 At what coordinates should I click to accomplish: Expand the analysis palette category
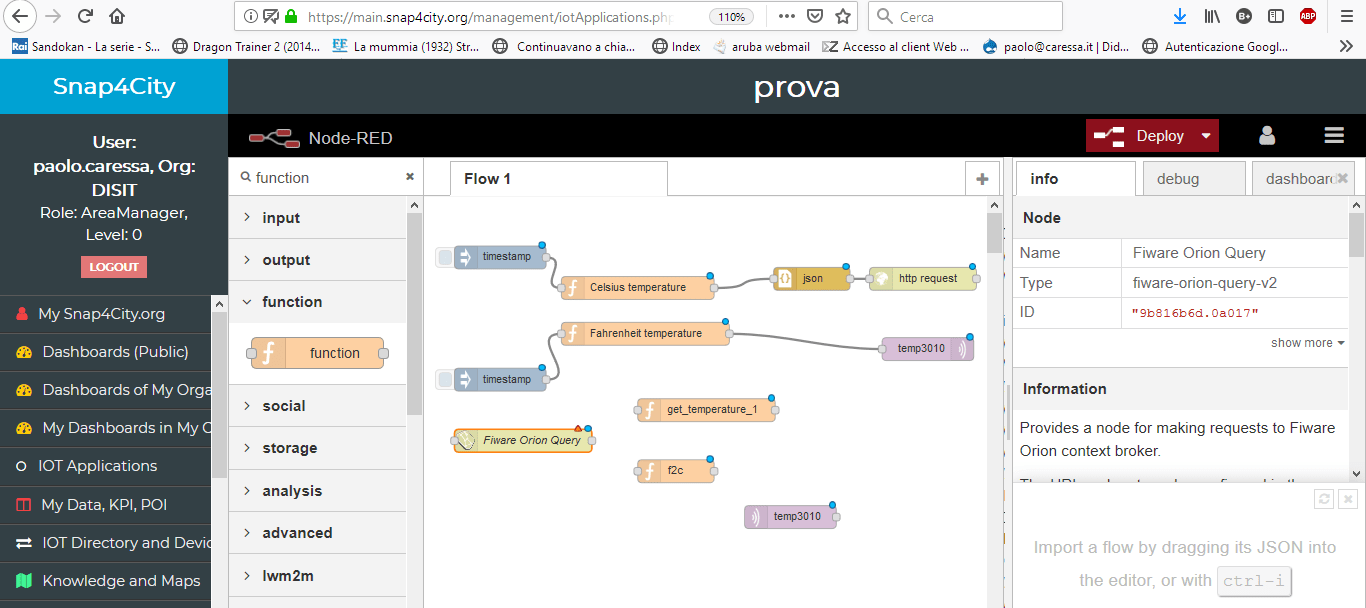coord(318,491)
